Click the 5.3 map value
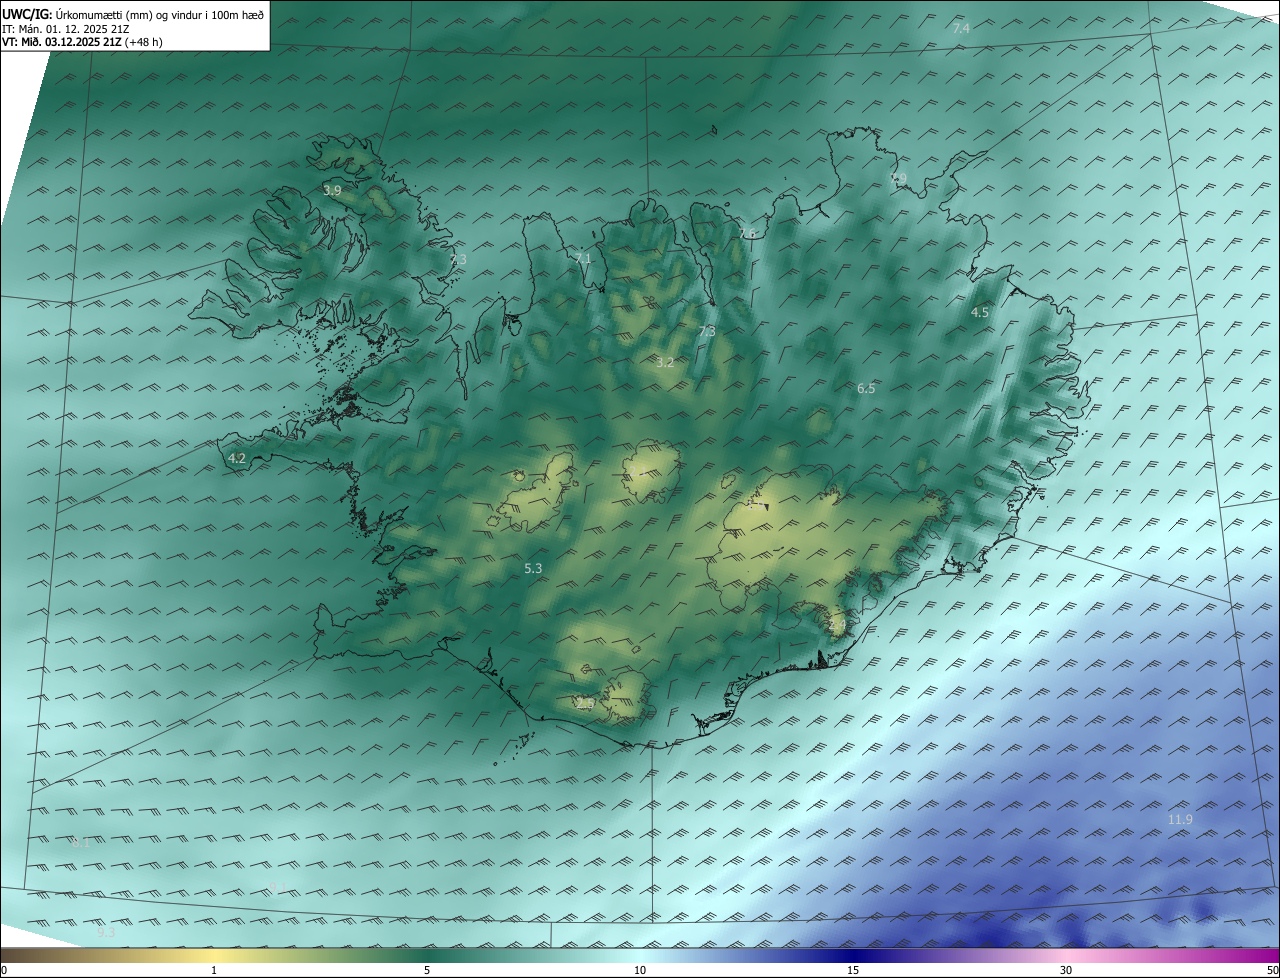Screen dimensions: 1280x978 point(533,568)
